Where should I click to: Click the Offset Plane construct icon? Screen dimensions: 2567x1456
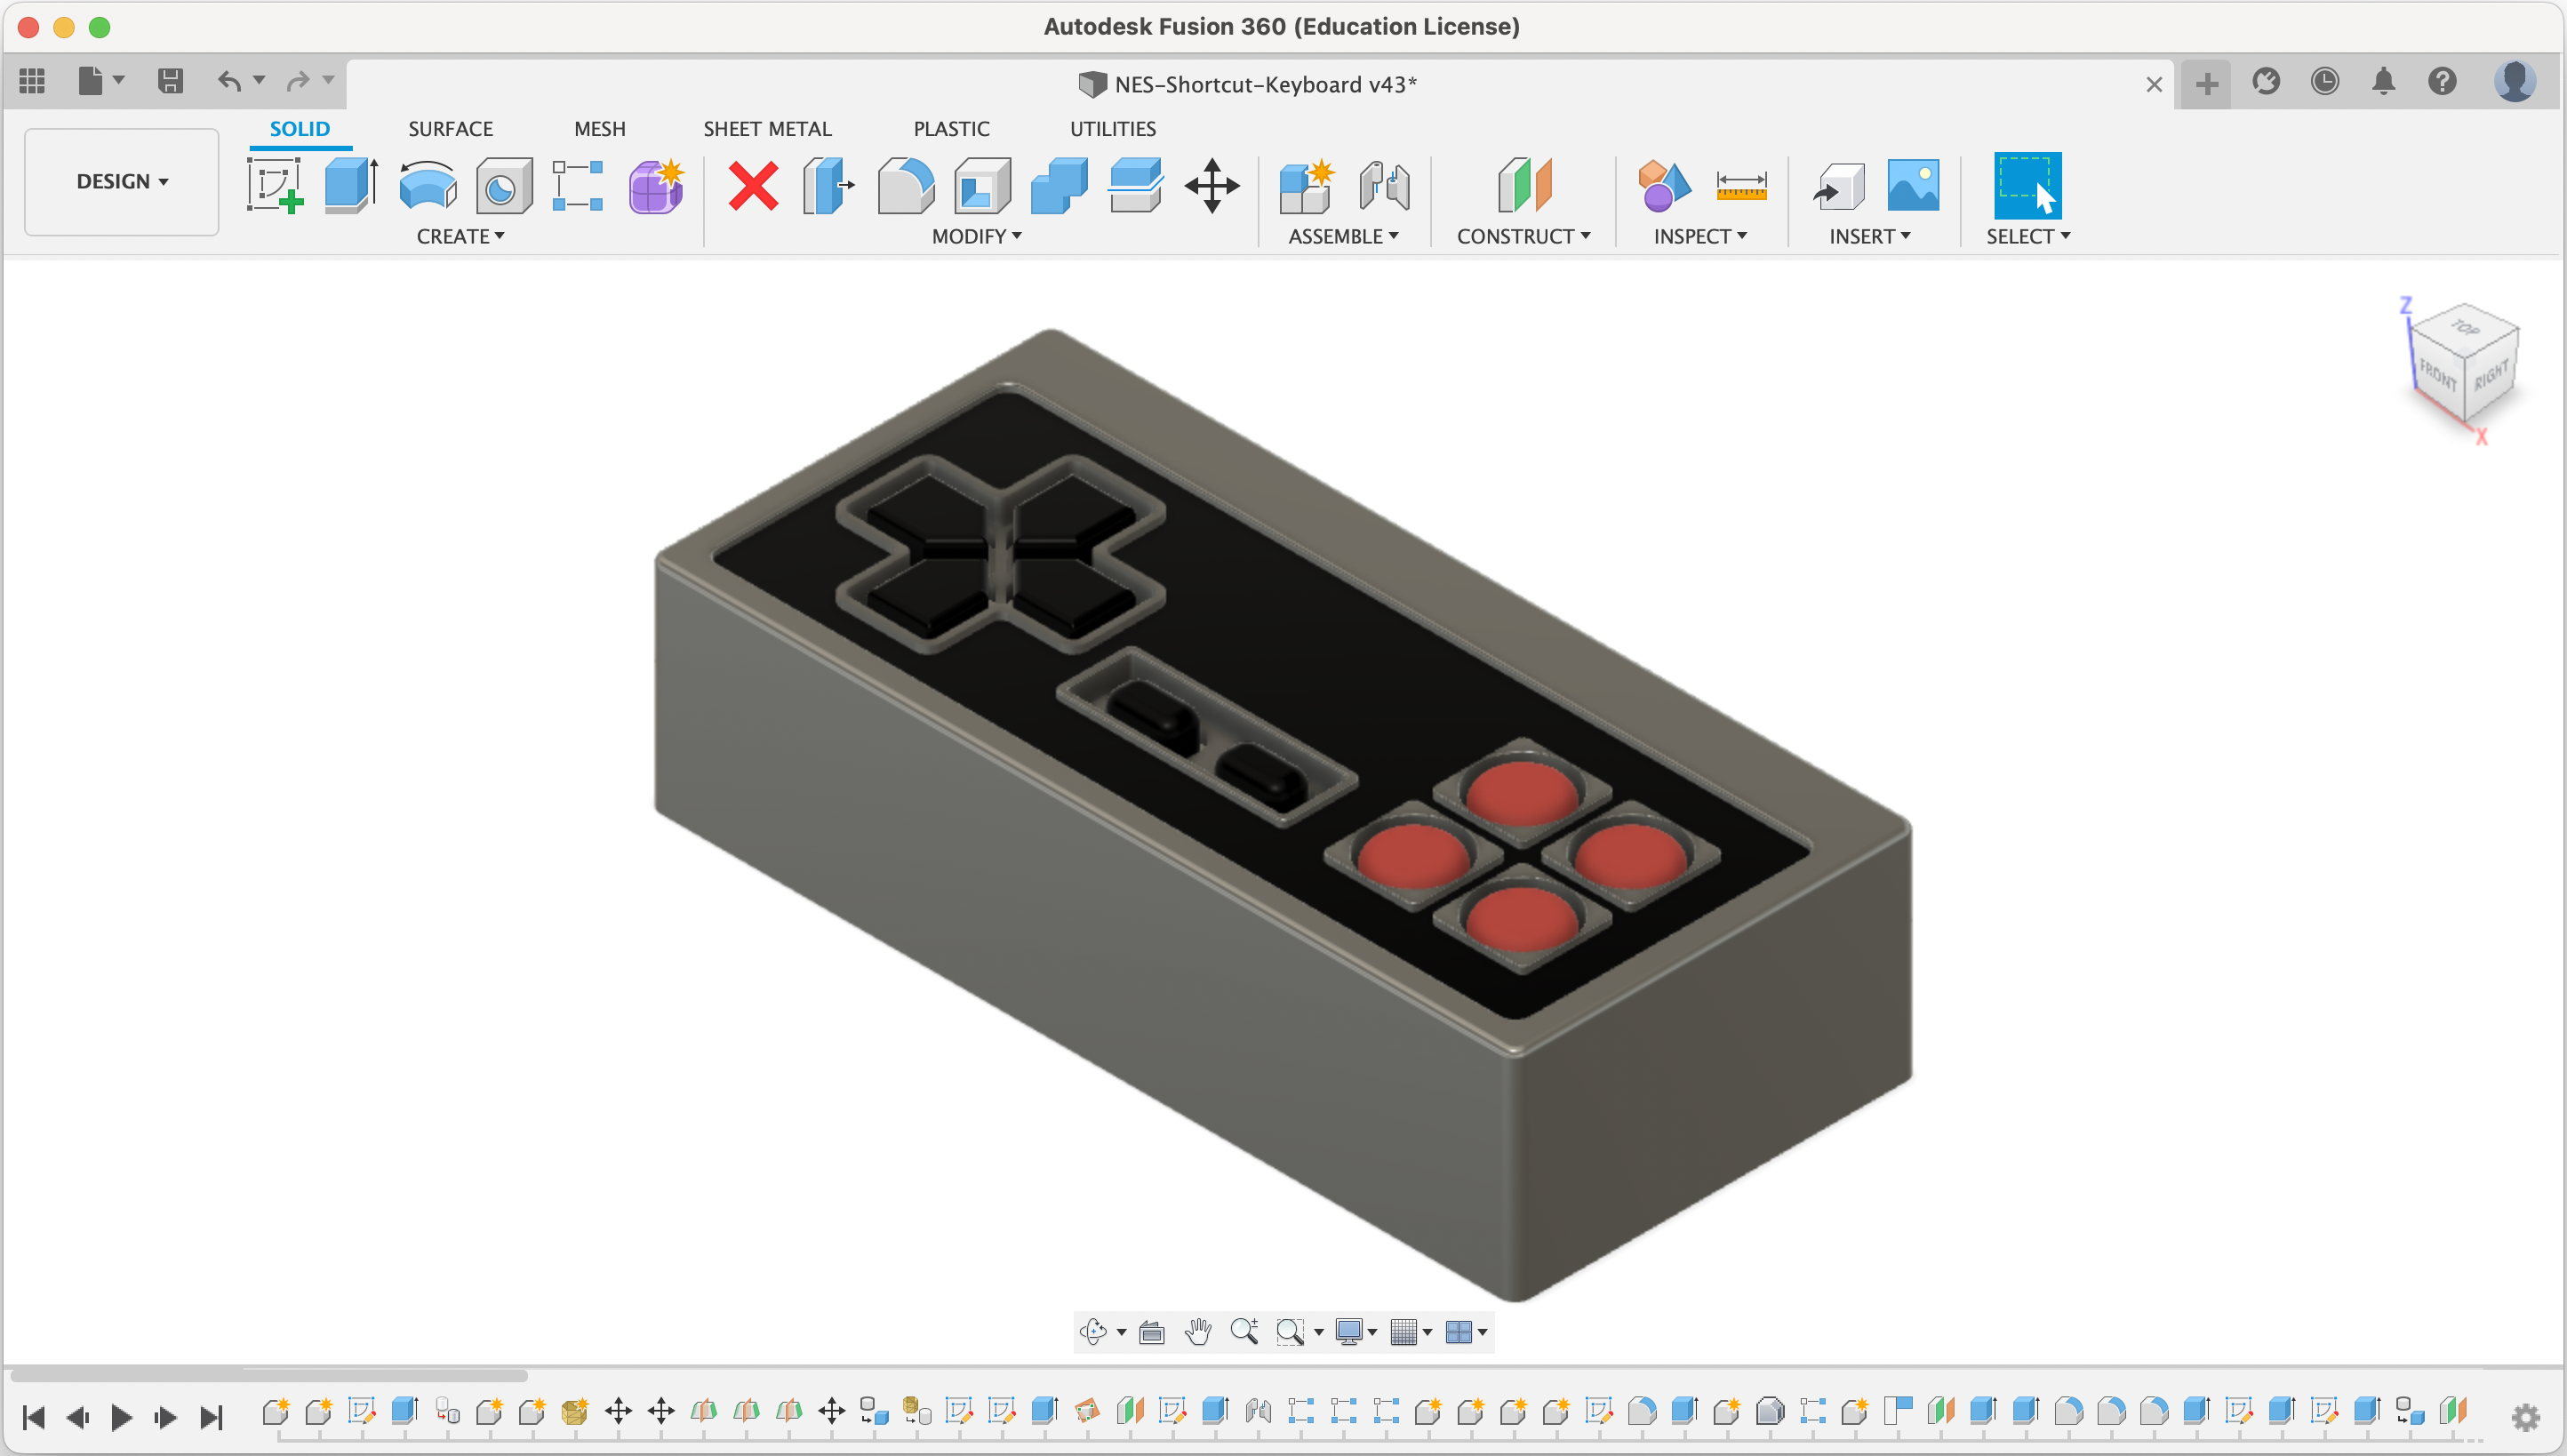tap(1524, 185)
